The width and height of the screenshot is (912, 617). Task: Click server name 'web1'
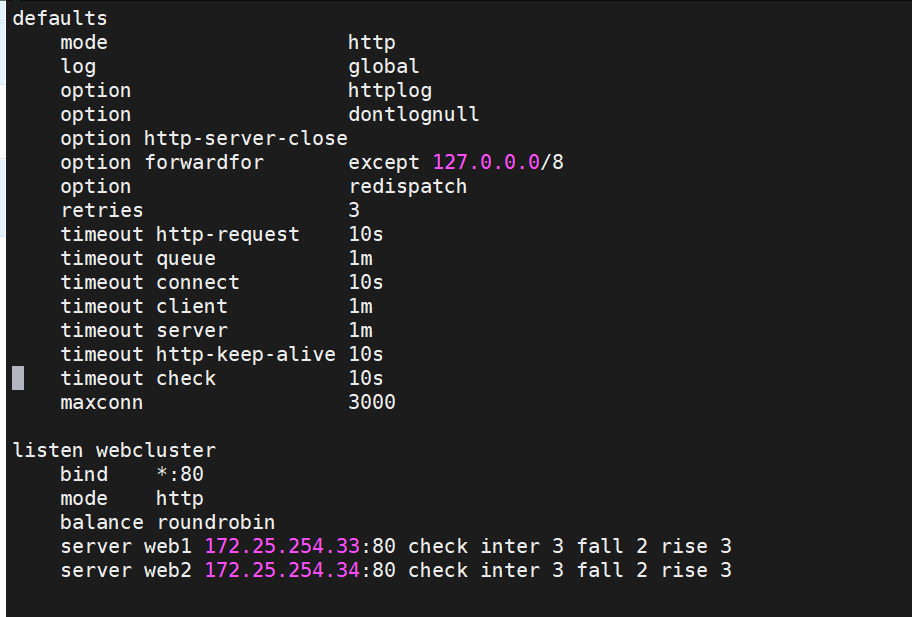[x=168, y=547]
